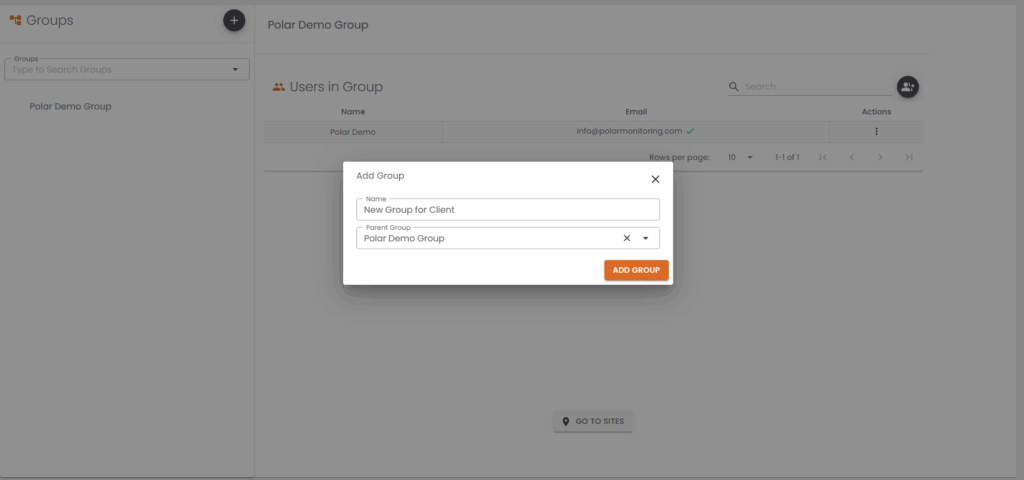Select Polar Demo Group in the sidebar
1024x480 pixels.
[70, 106]
